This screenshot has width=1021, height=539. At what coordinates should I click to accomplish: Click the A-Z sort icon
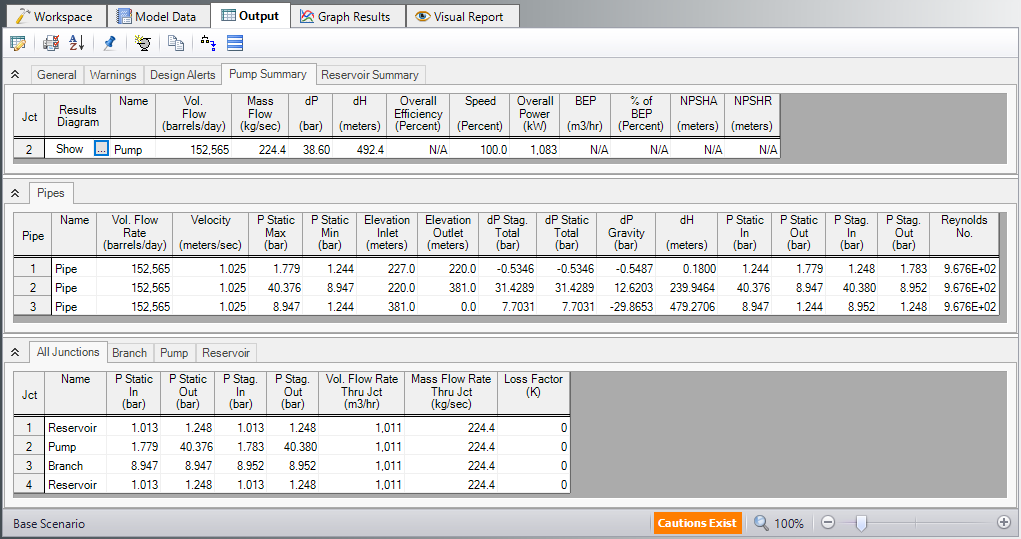(77, 43)
